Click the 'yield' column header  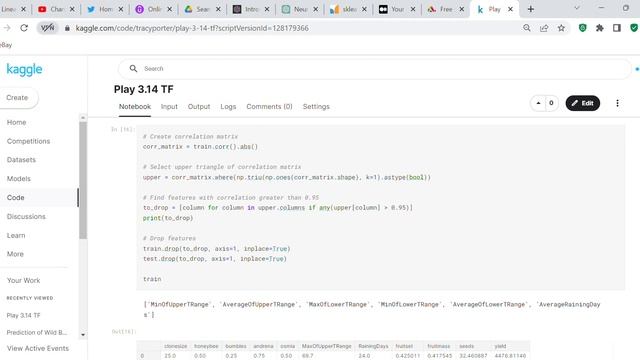(x=500, y=346)
